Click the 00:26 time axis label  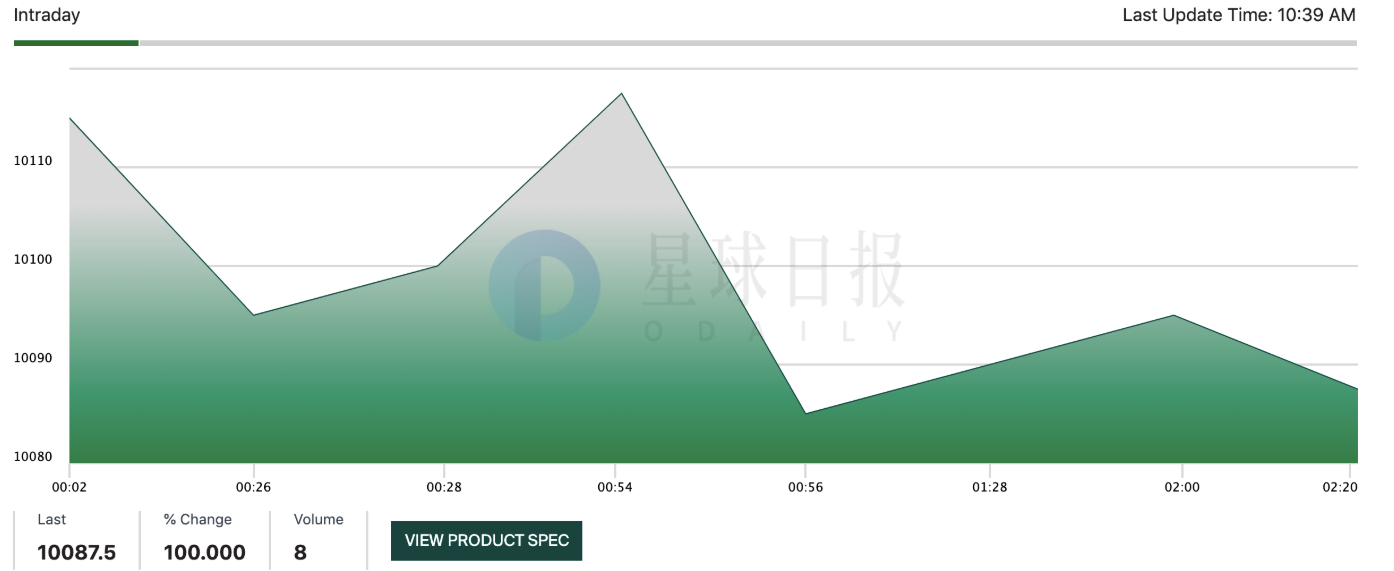tap(253, 487)
